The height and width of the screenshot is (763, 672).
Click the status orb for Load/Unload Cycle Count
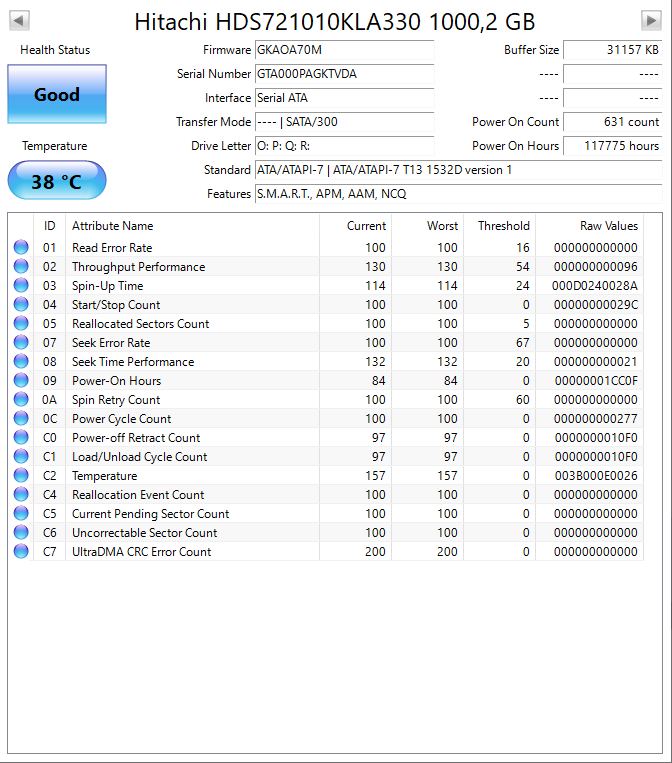(21, 456)
